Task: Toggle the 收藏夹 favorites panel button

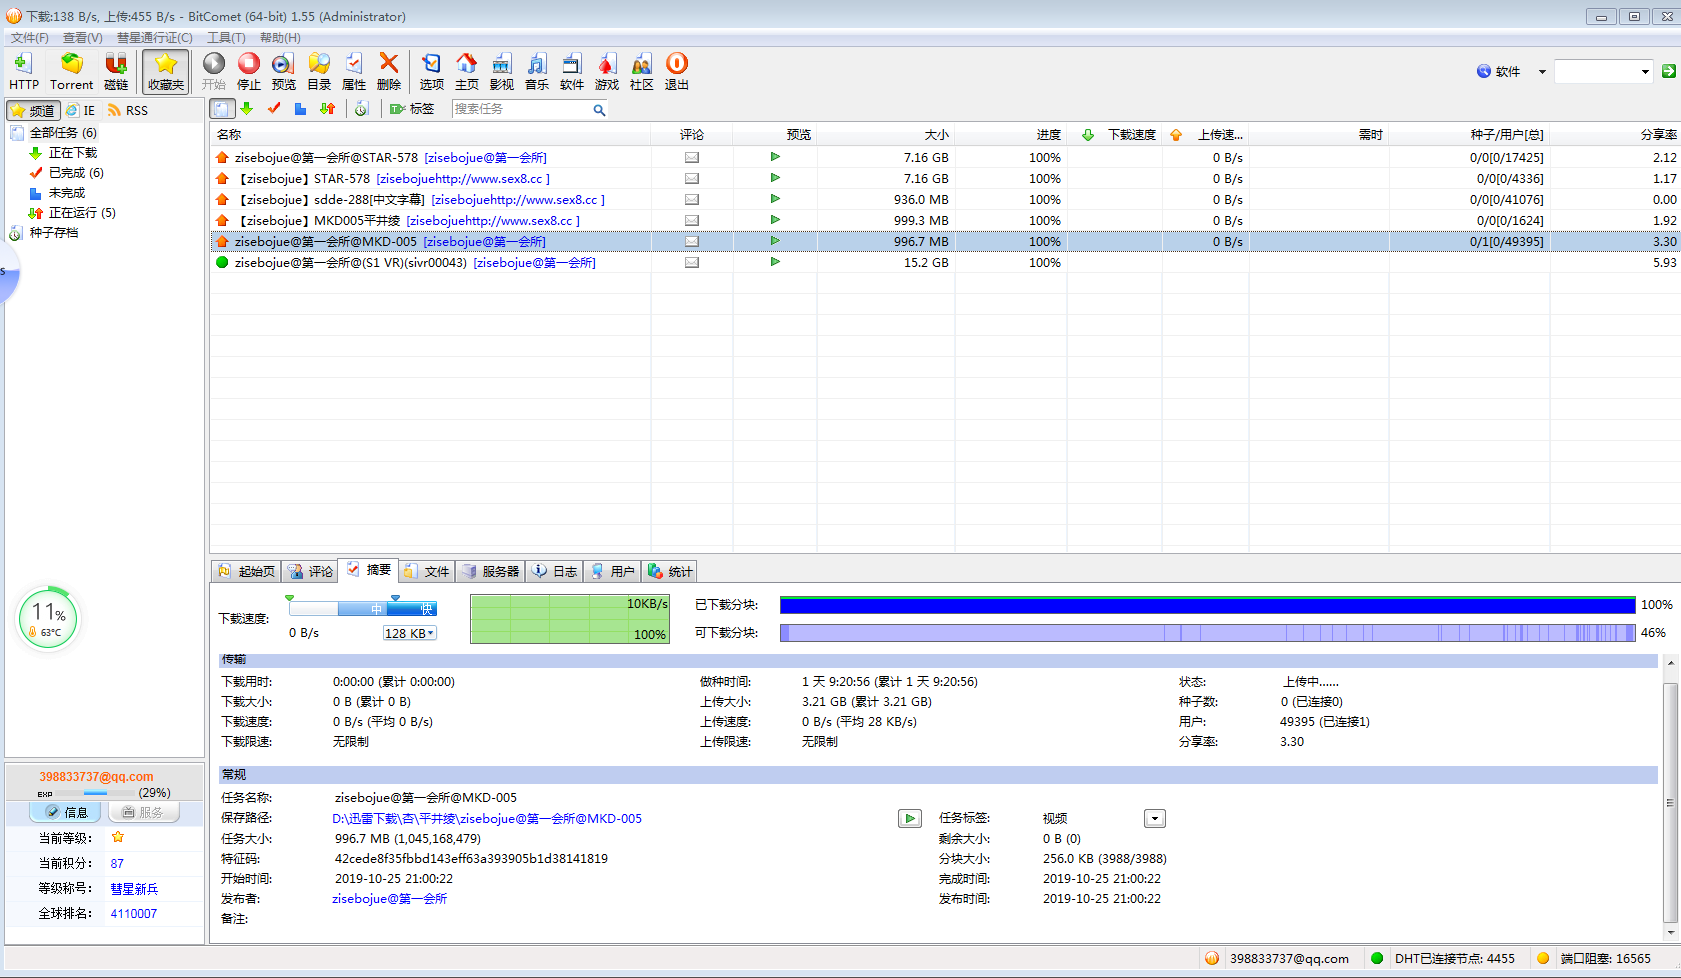Action: [165, 71]
